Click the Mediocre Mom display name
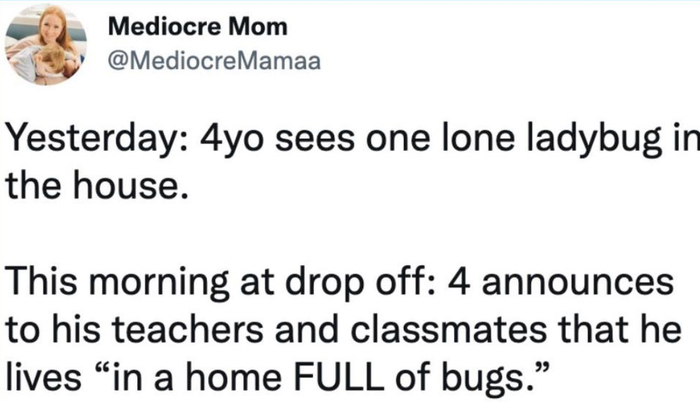700x402 pixels. click(198, 27)
